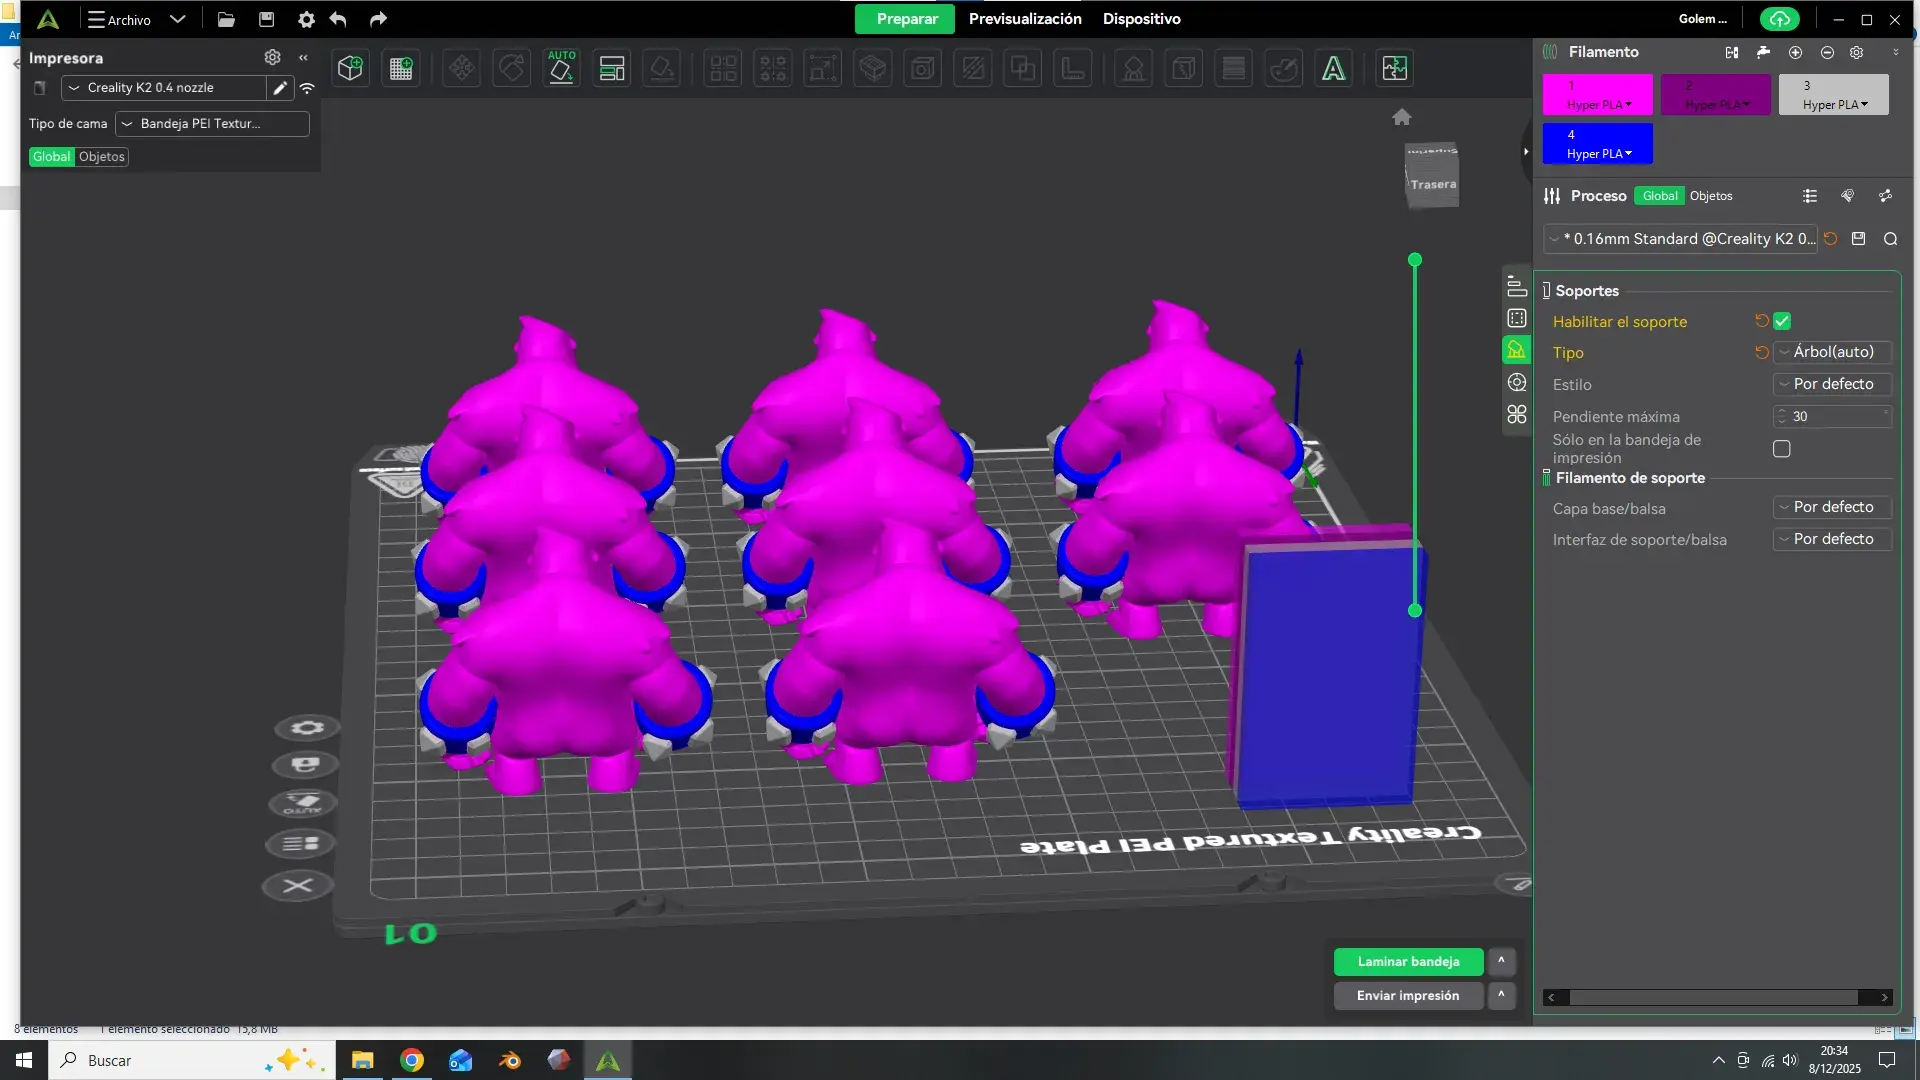Image resolution: width=1920 pixels, height=1080 pixels.
Task: Open filament settings gear icon
Action: click(x=1857, y=52)
